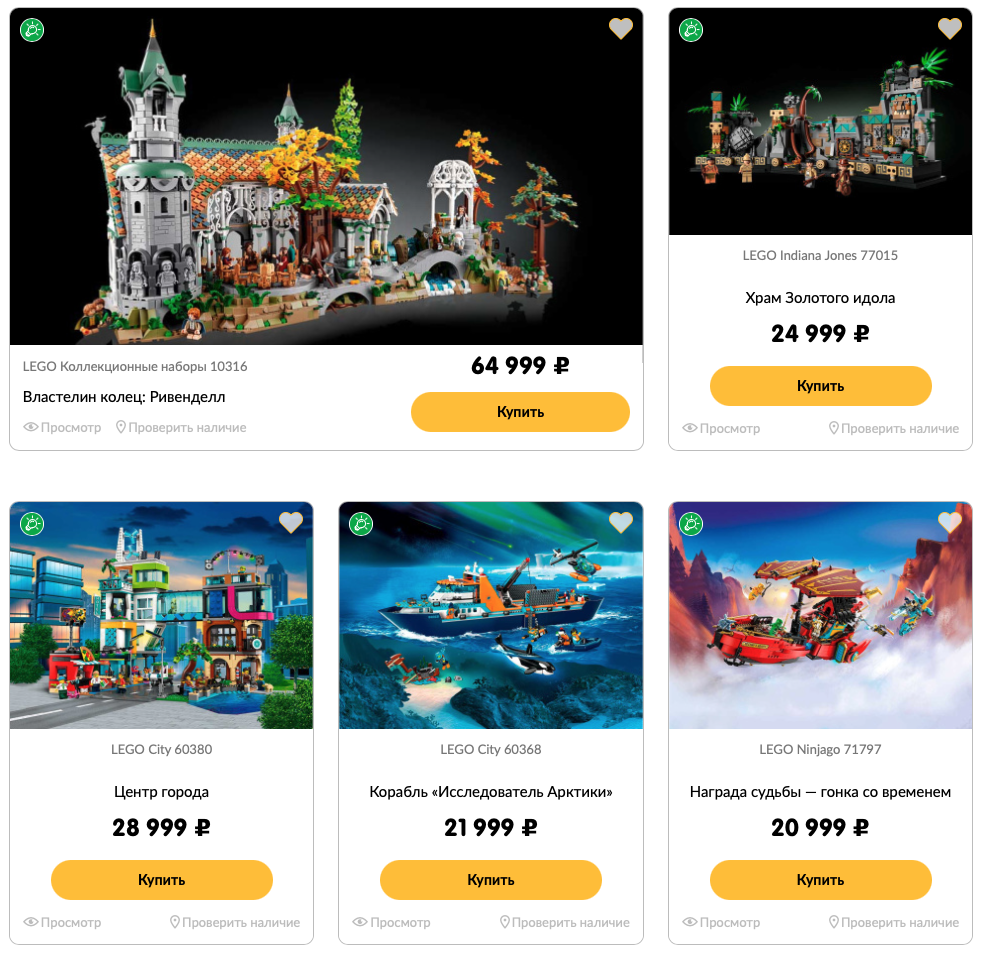This screenshot has height=958, width=986.
Task: Click Купить for Храм Золотого идола
Action: coord(820,386)
